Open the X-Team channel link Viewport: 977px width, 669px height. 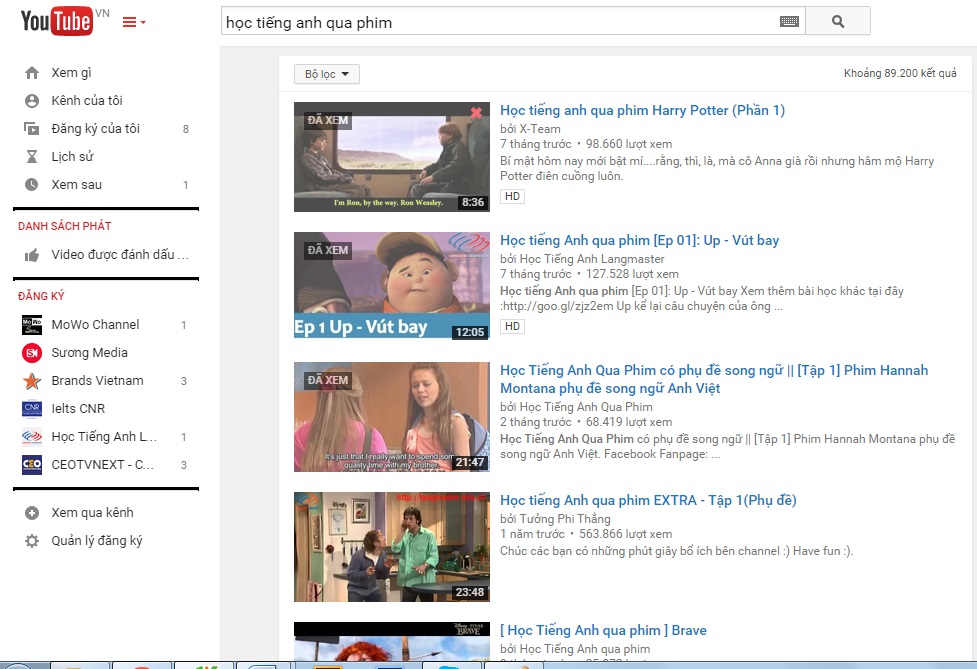point(539,129)
